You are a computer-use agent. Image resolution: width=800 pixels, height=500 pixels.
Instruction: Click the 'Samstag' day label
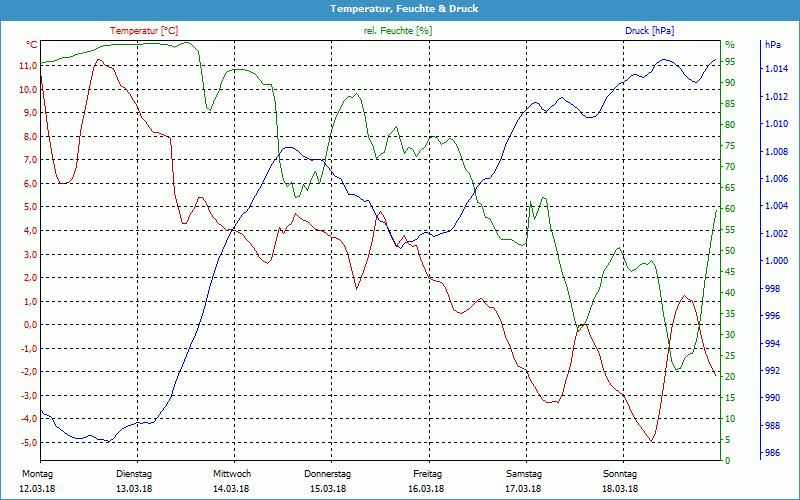[x=524, y=474]
